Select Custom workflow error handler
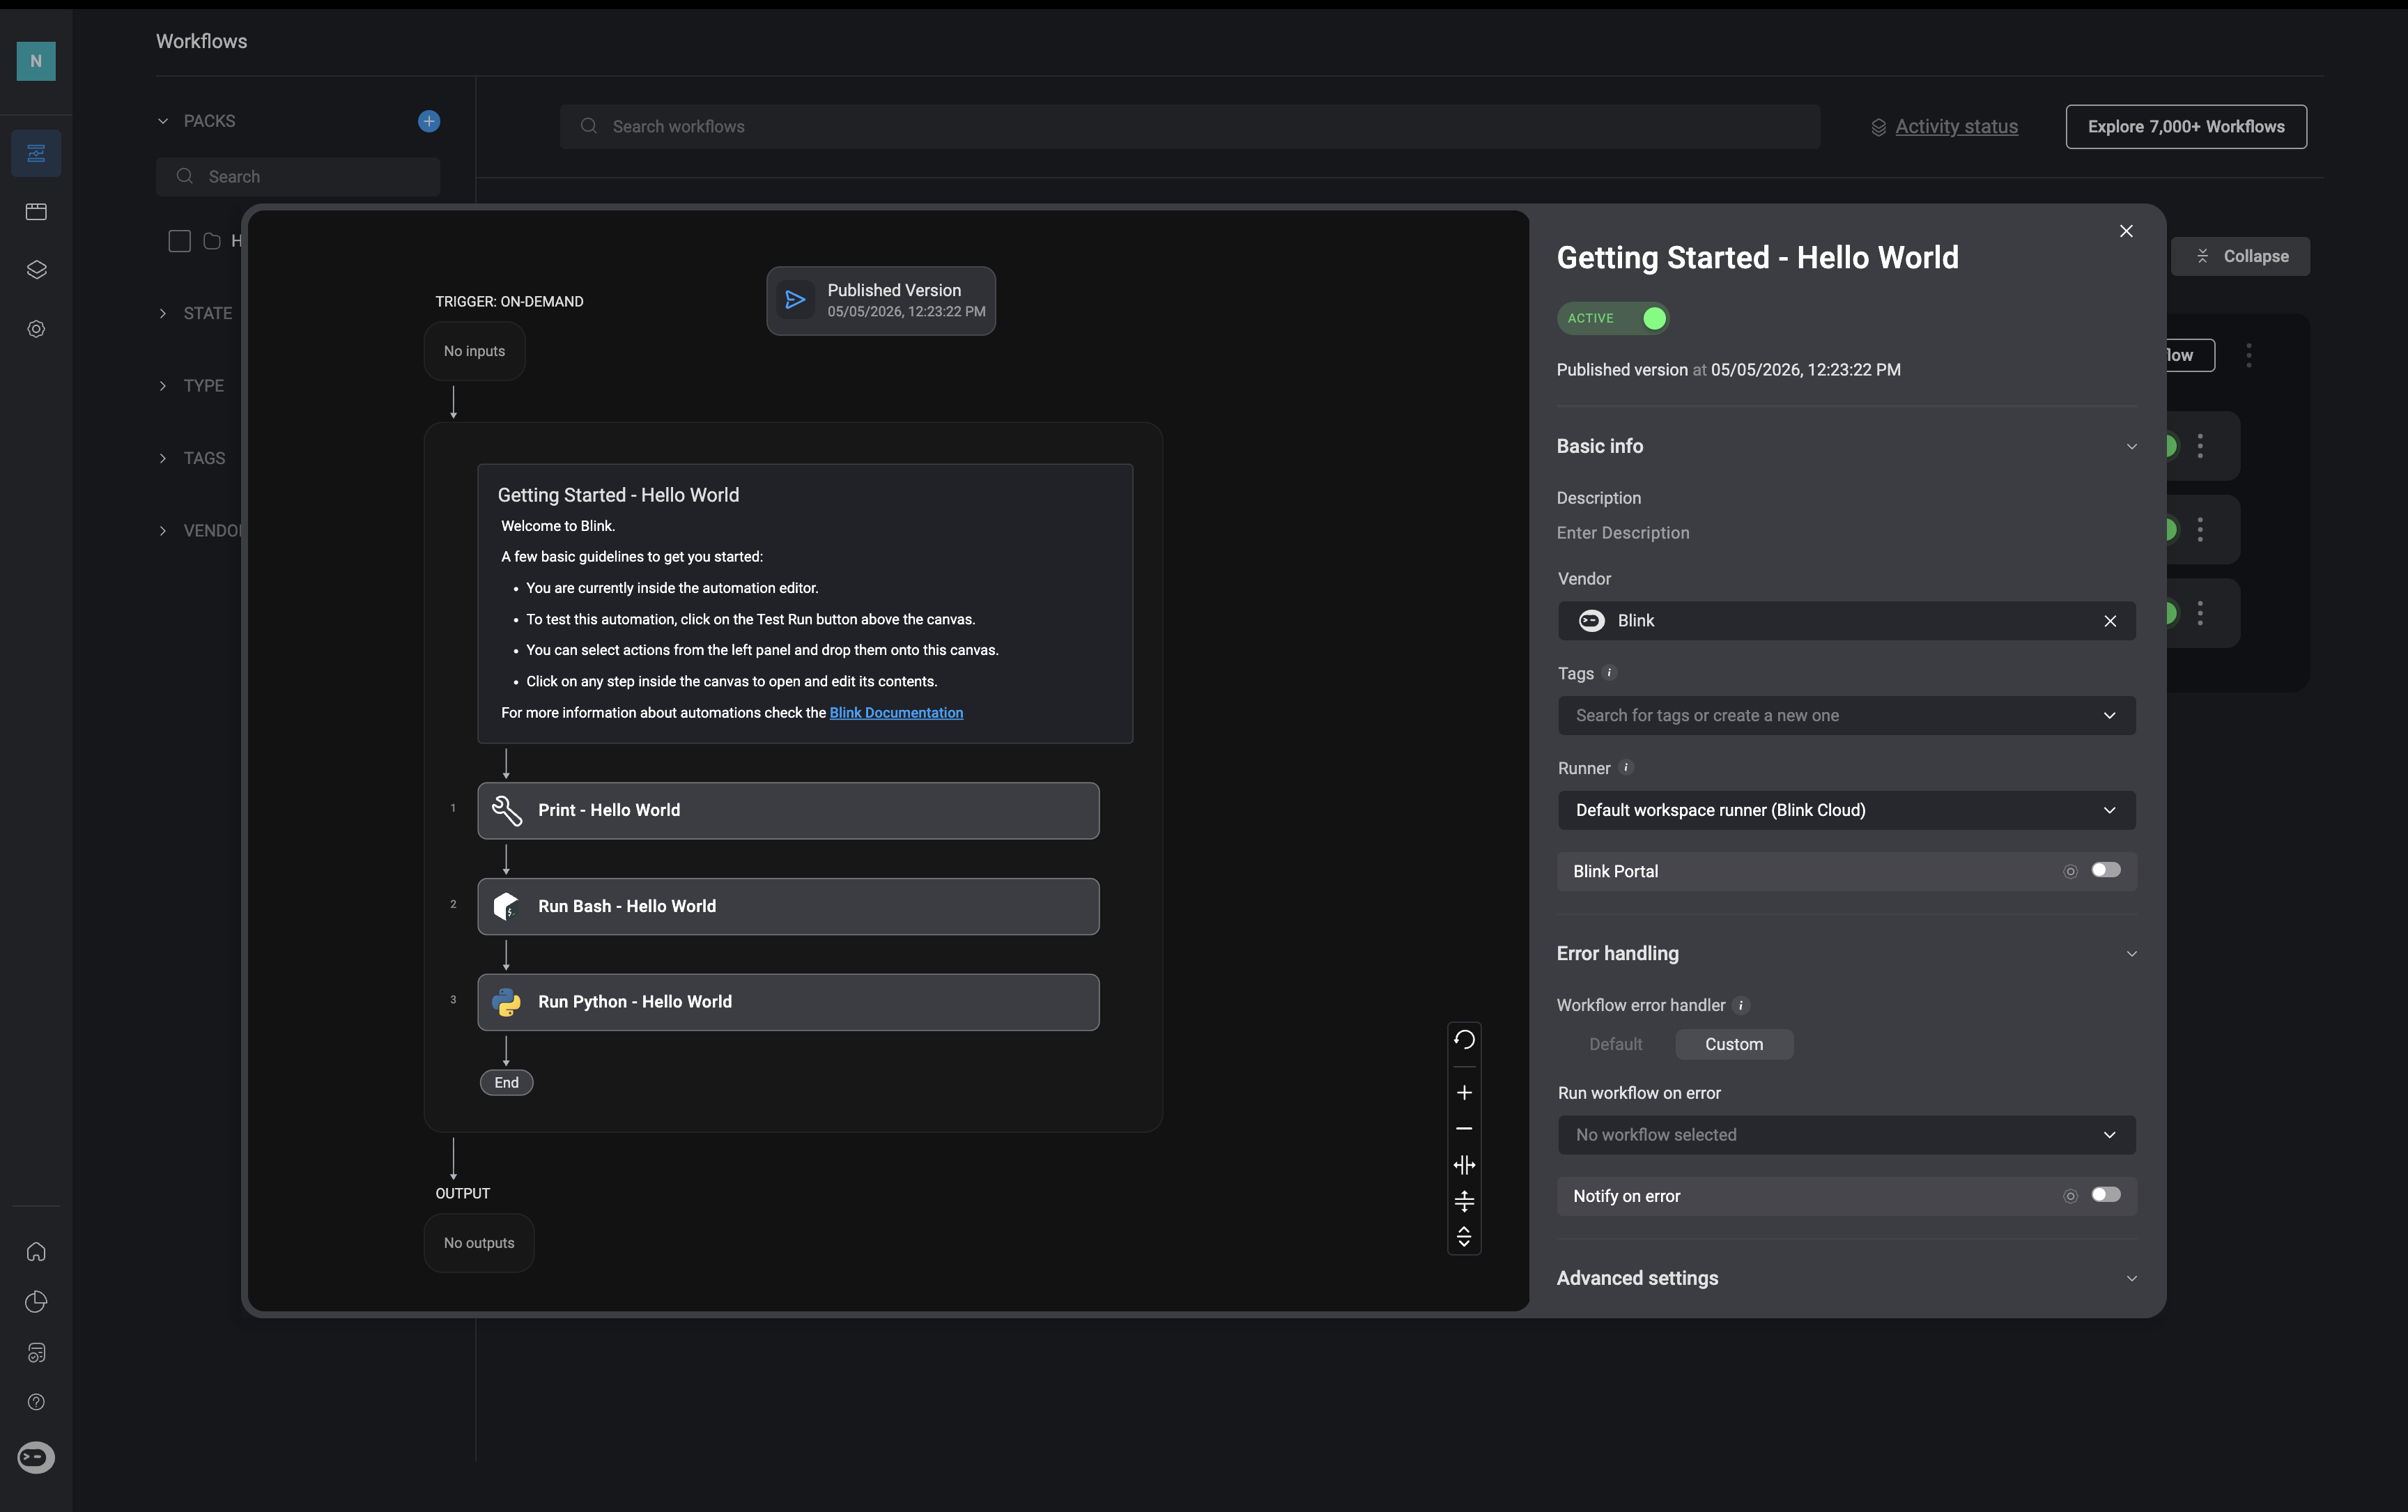The height and width of the screenshot is (1512, 2408). (1734, 1044)
